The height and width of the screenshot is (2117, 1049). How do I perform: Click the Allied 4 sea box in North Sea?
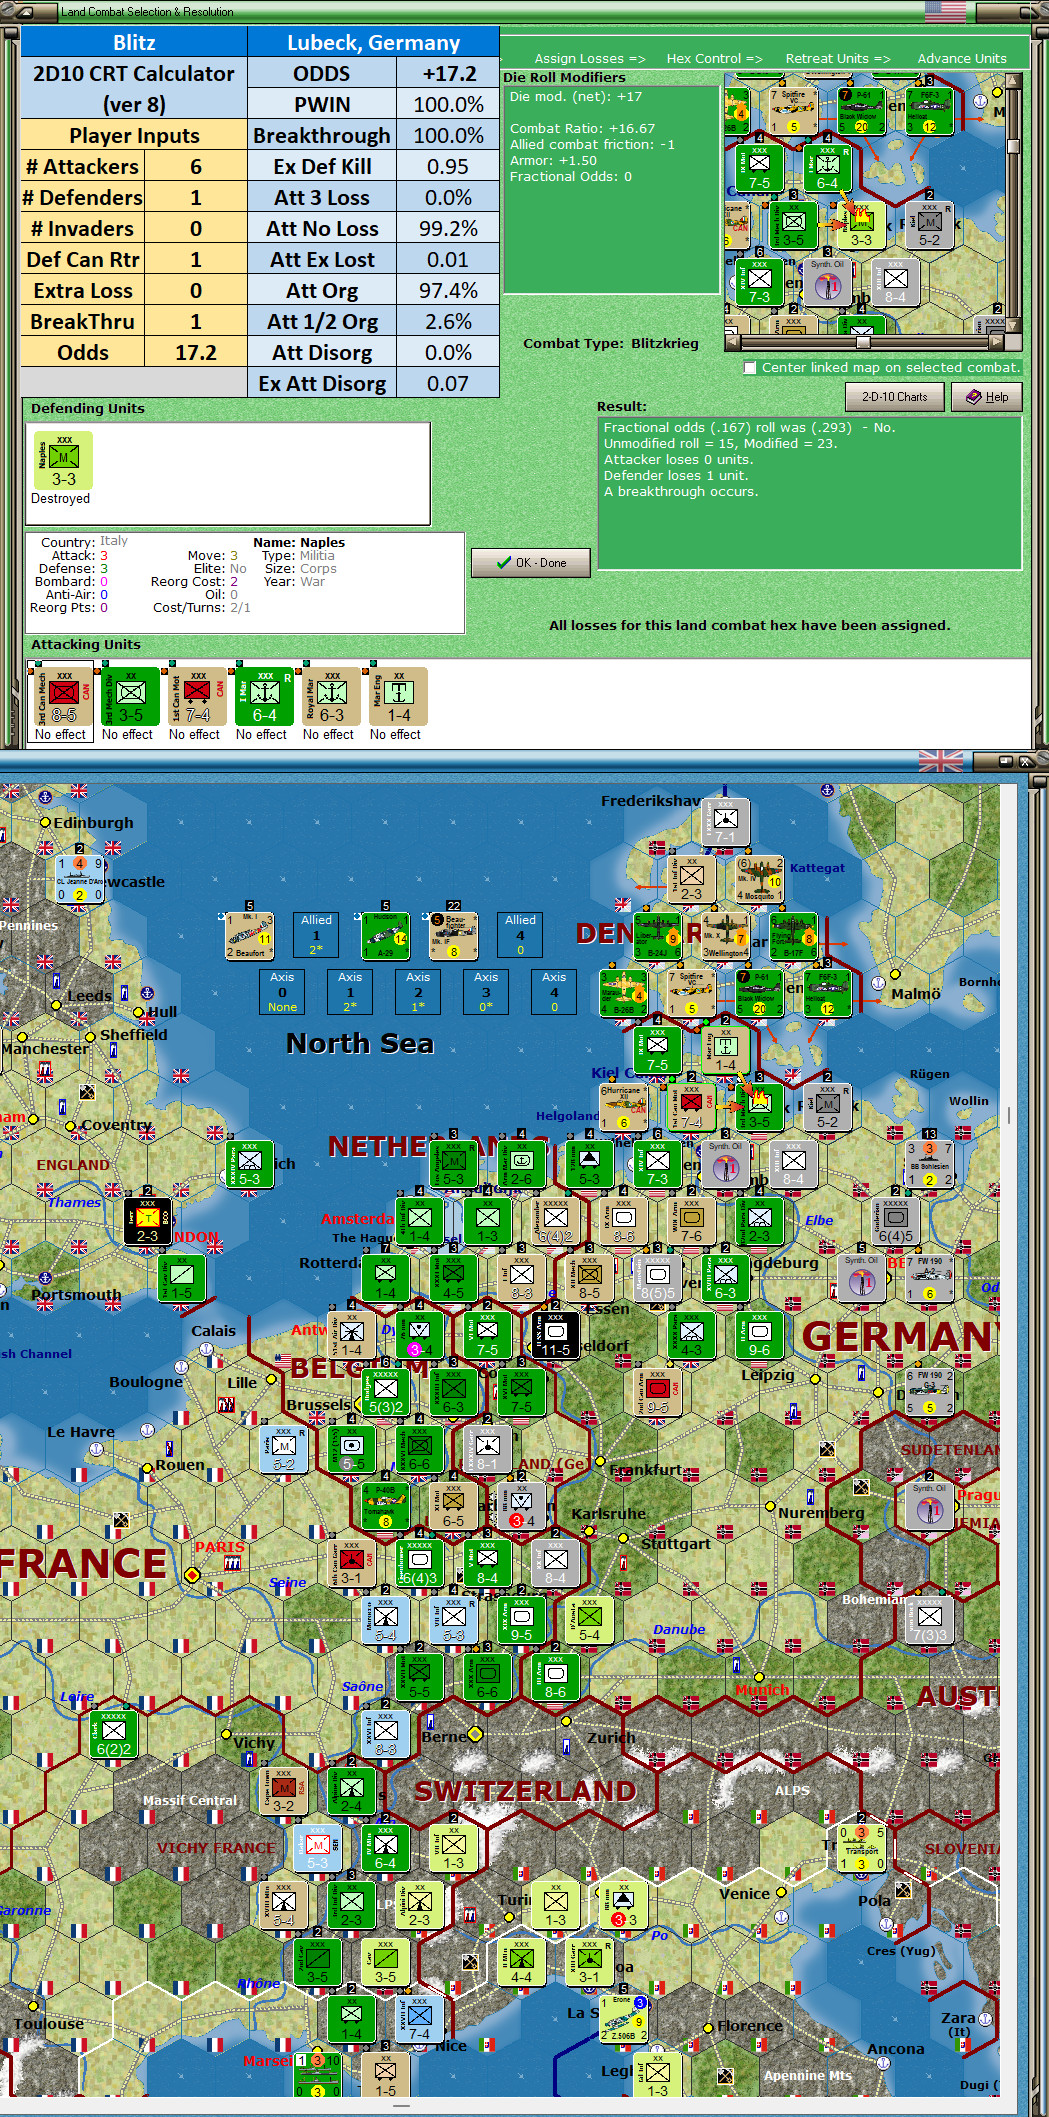point(520,934)
